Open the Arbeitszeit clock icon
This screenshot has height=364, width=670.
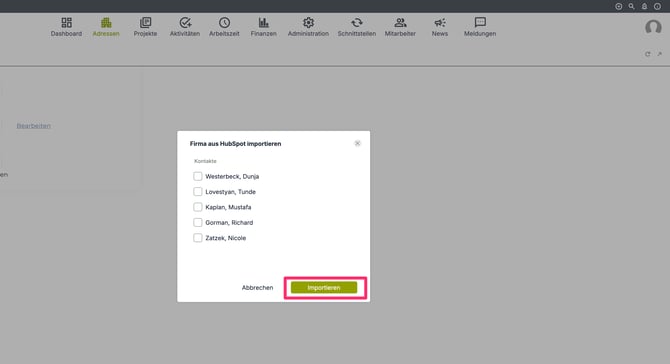tap(224, 22)
